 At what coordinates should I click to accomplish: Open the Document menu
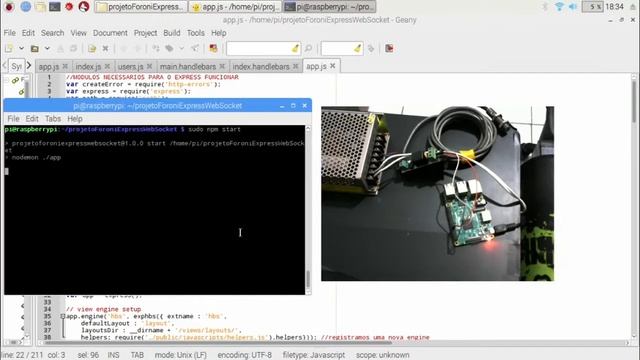(x=110, y=33)
